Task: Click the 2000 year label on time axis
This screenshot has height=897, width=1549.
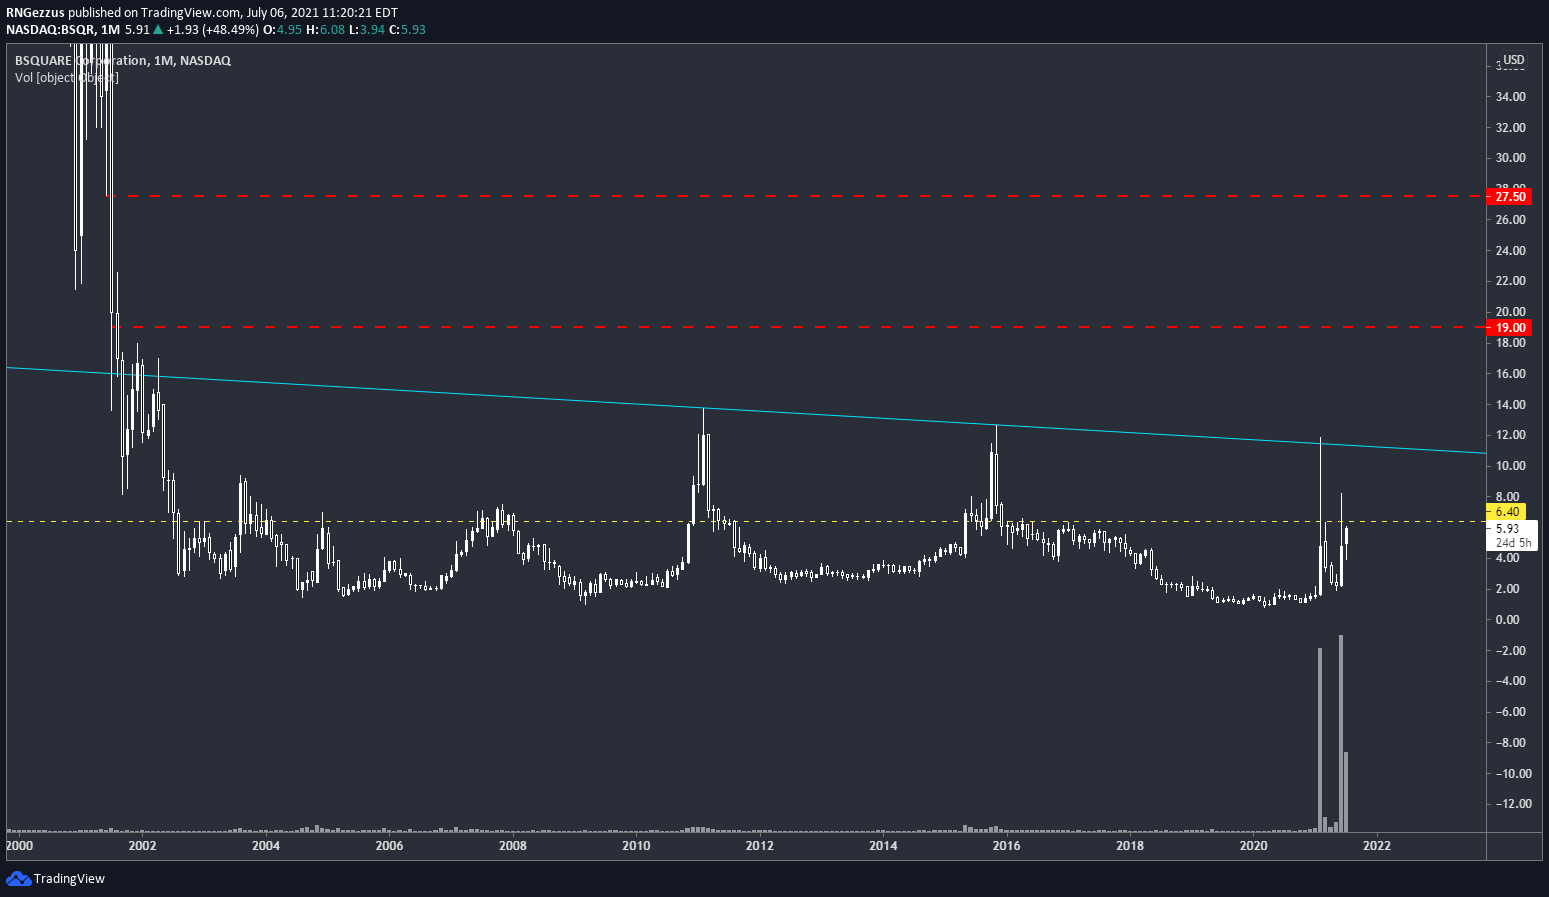Action: [x=19, y=846]
